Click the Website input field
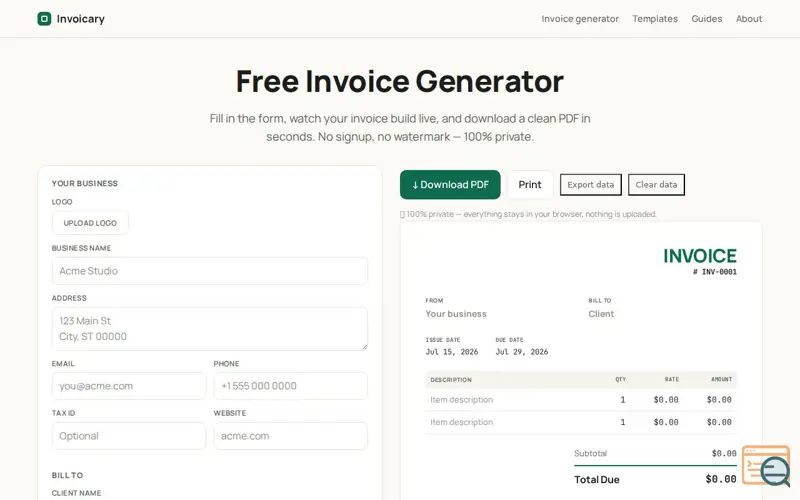Viewport: 800px width, 500px height. pyautogui.click(x=290, y=436)
